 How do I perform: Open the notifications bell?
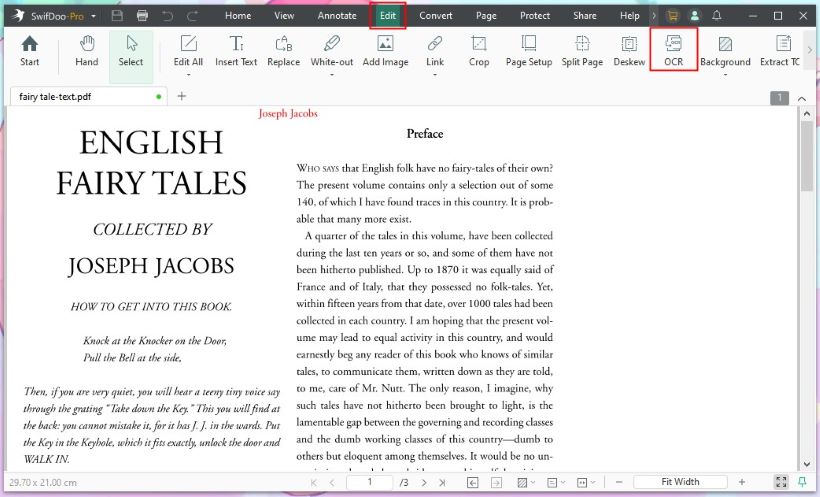pos(717,16)
